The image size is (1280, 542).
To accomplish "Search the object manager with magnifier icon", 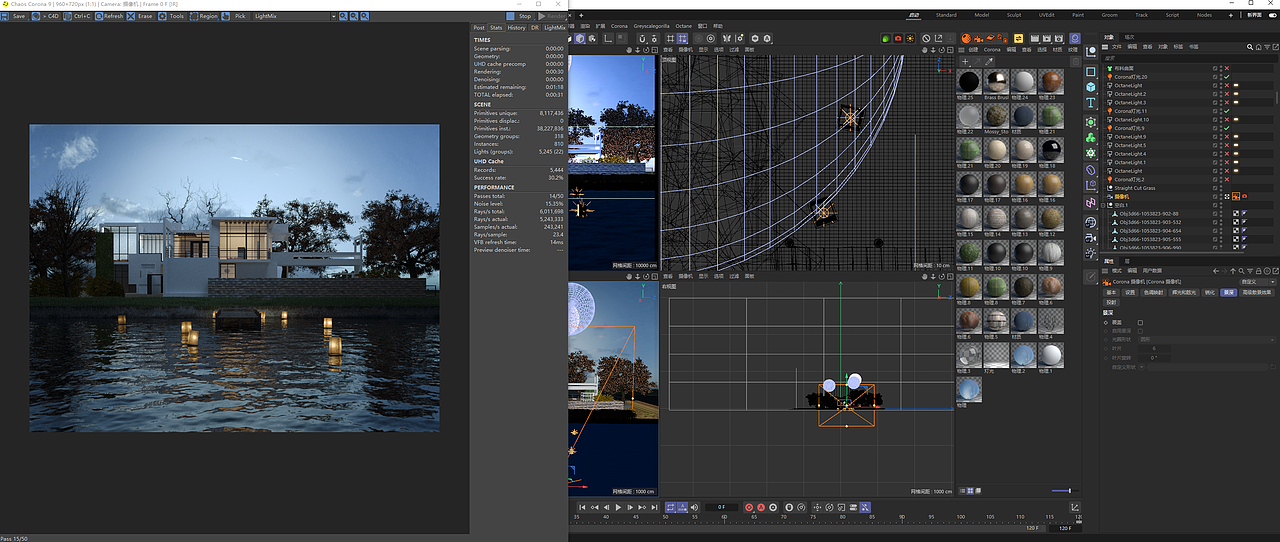I will (1250, 47).
